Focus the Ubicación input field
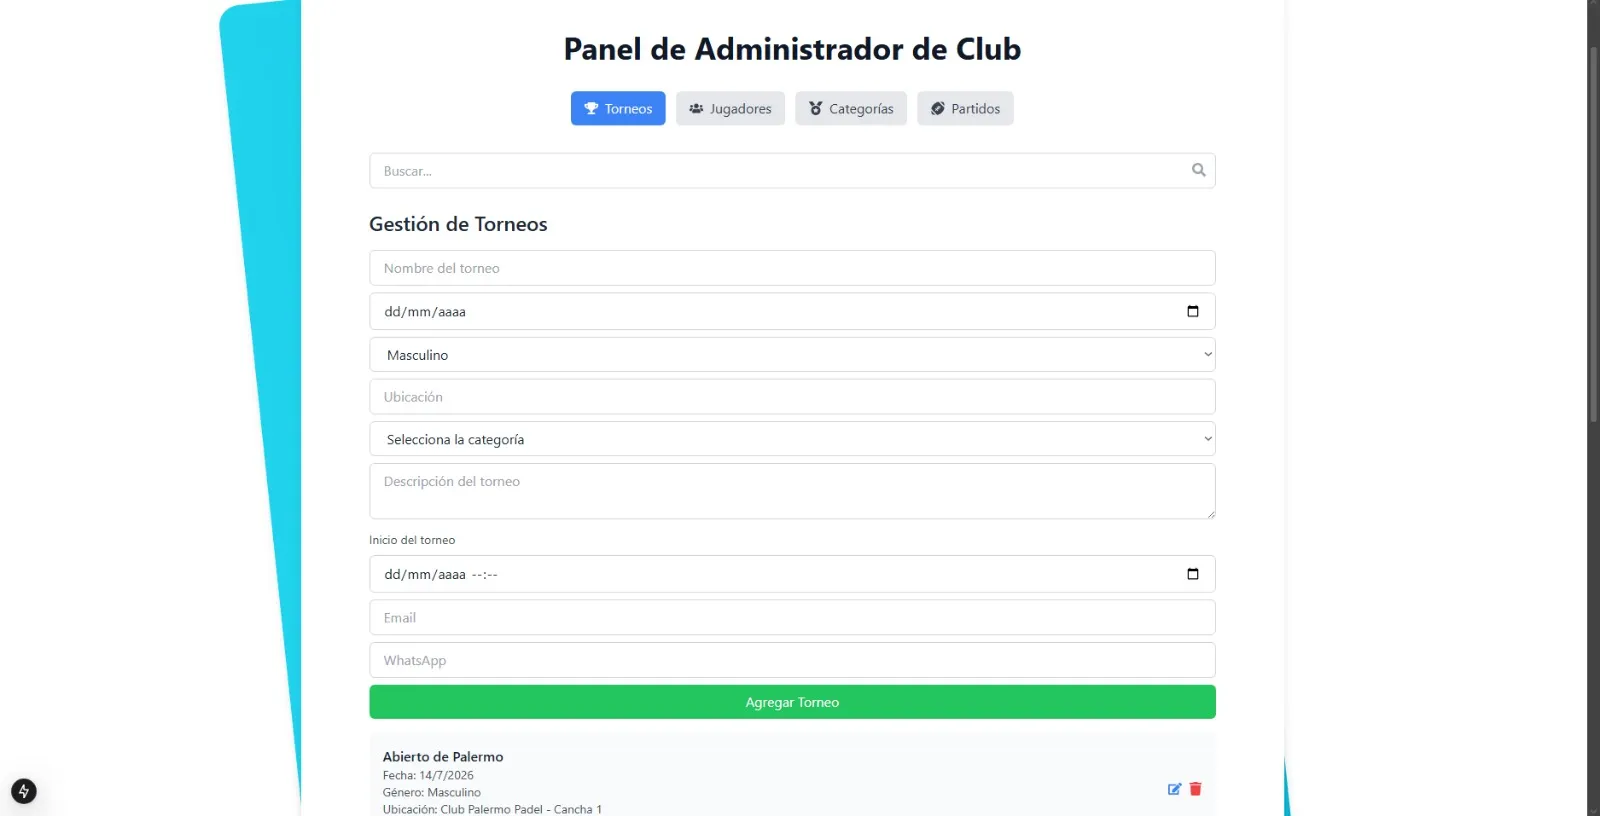This screenshot has height=816, width=1600. point(792,397)
